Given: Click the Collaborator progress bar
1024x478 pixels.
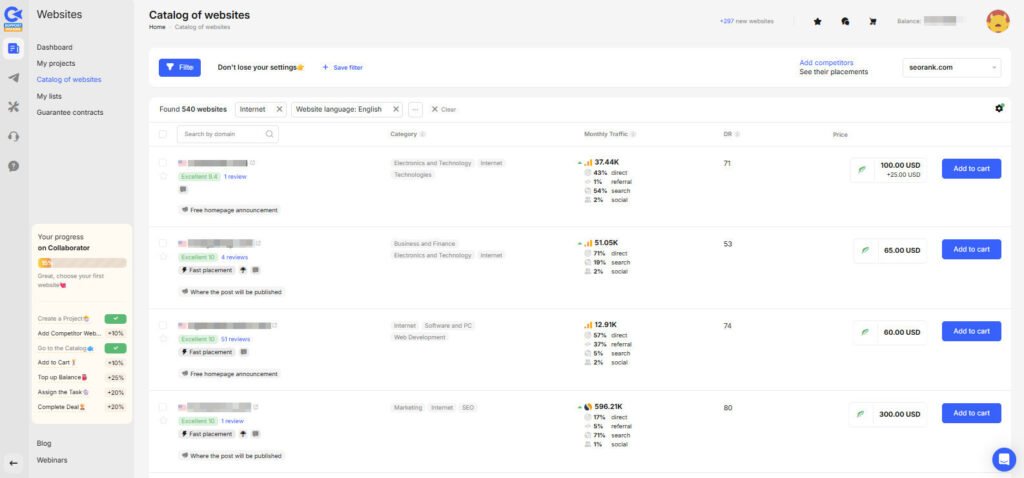Looking at the screenshot, I should (82, 263).
